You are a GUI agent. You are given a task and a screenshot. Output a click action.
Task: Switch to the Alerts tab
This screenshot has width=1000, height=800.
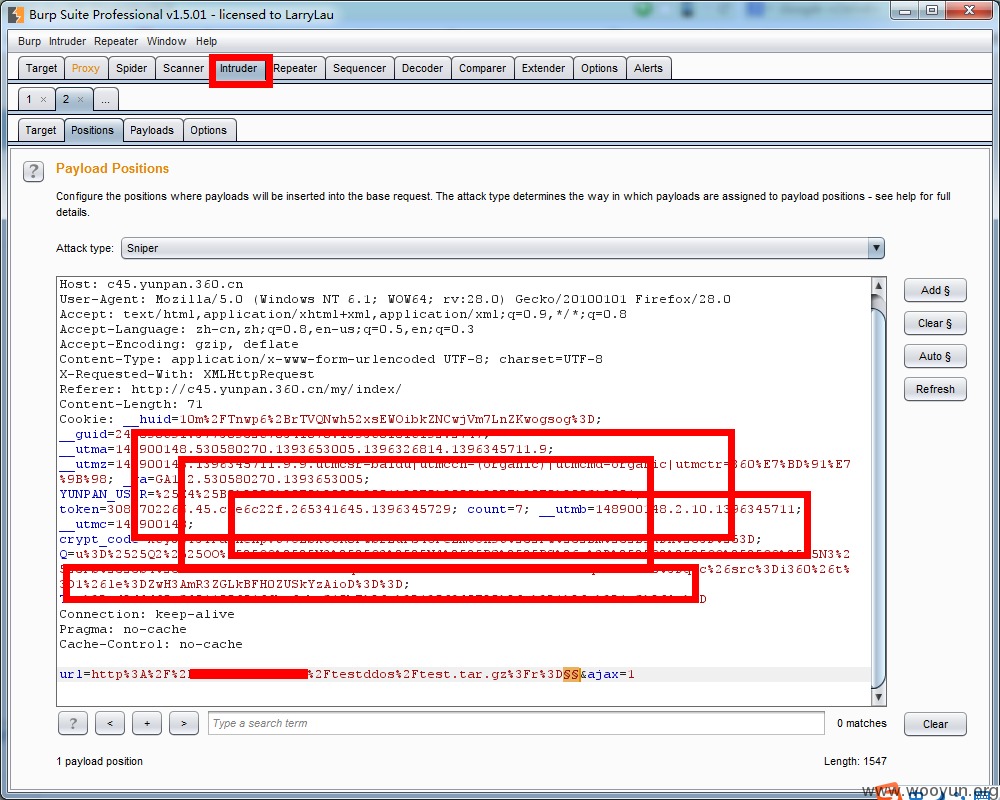(649, 68)
